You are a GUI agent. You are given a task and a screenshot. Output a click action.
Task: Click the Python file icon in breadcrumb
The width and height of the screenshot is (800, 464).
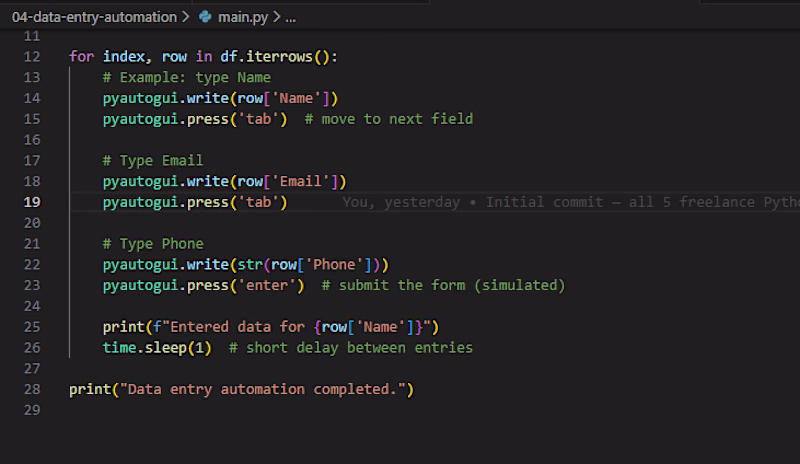coord(206,17)
